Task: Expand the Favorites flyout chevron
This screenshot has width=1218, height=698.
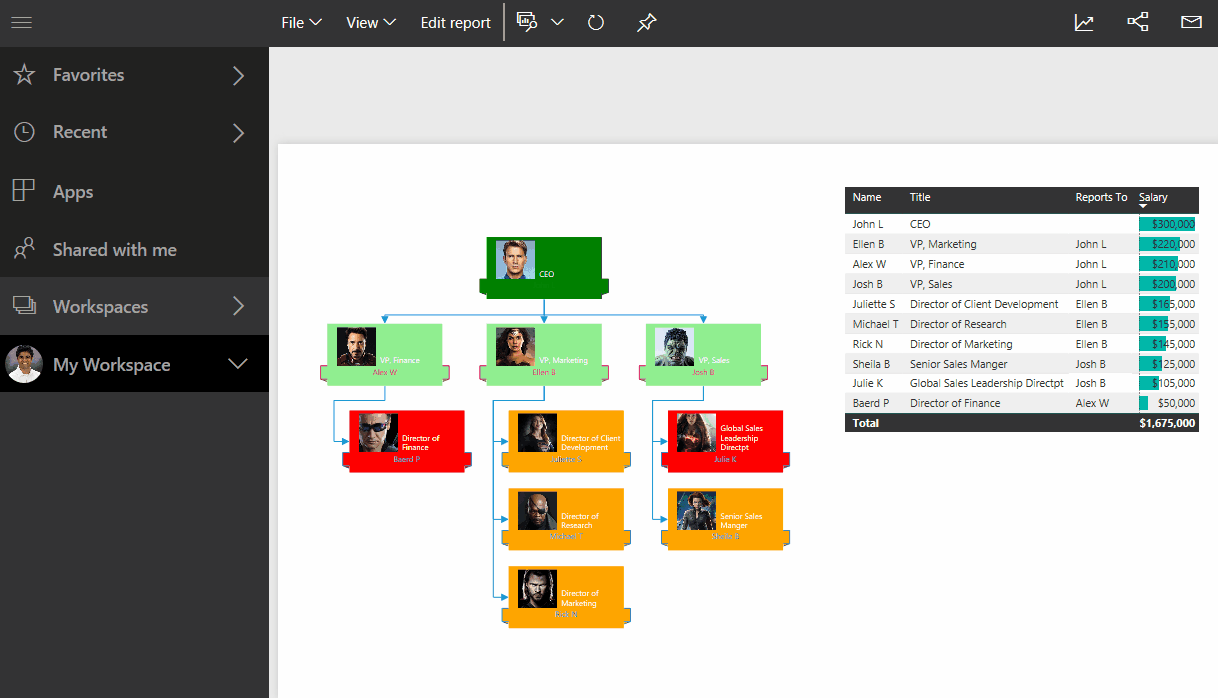Action: [238, 75]
